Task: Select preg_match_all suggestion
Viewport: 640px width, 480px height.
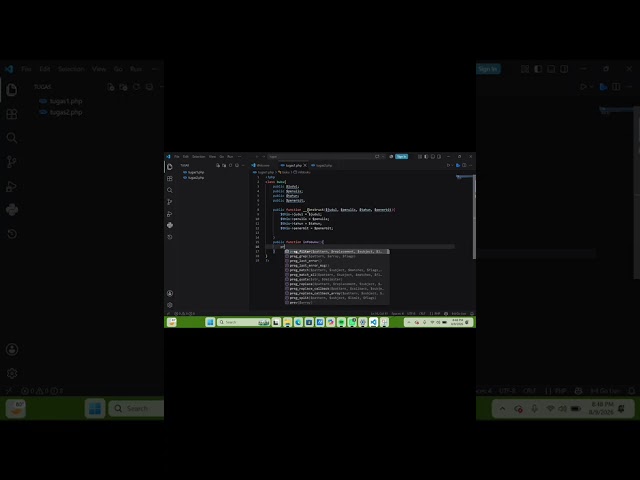Action: coord(337,275)
